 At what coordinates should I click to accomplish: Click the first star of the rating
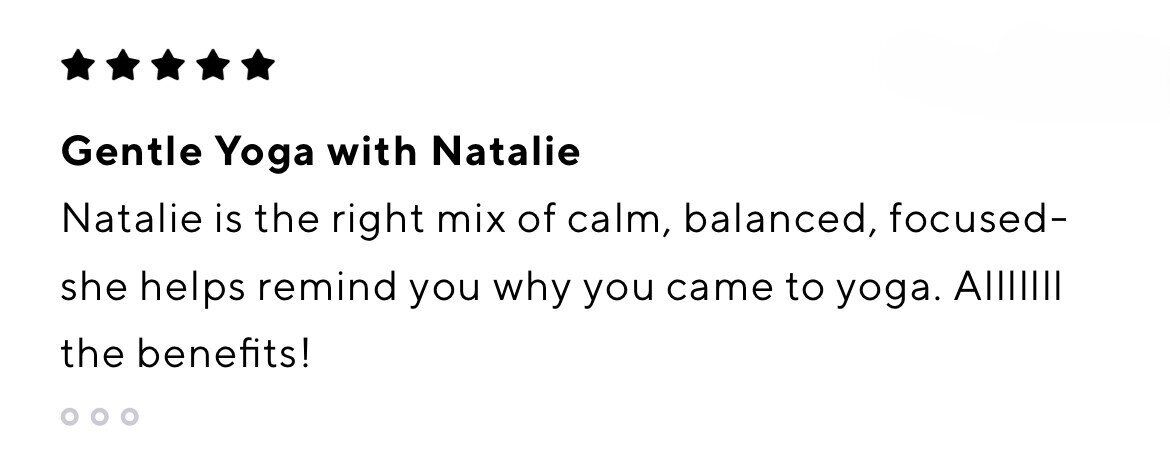(78, 65)
